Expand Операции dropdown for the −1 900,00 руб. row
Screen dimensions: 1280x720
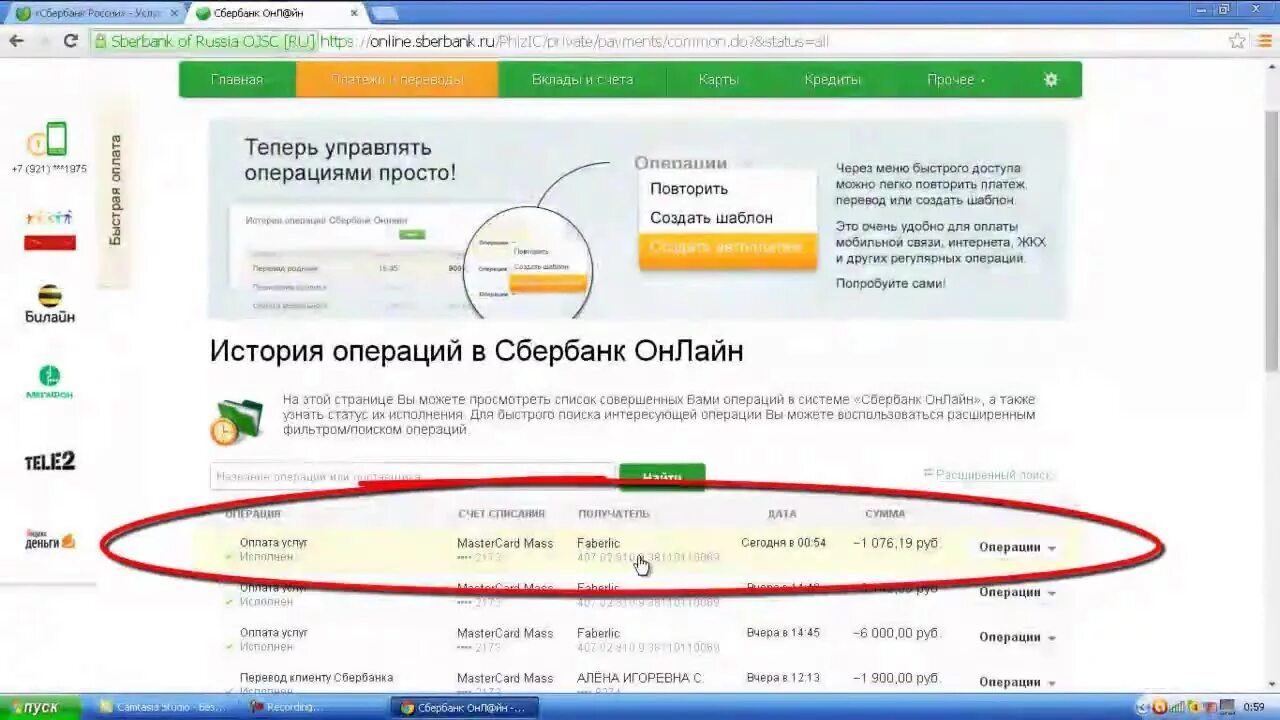[1017, 682]
